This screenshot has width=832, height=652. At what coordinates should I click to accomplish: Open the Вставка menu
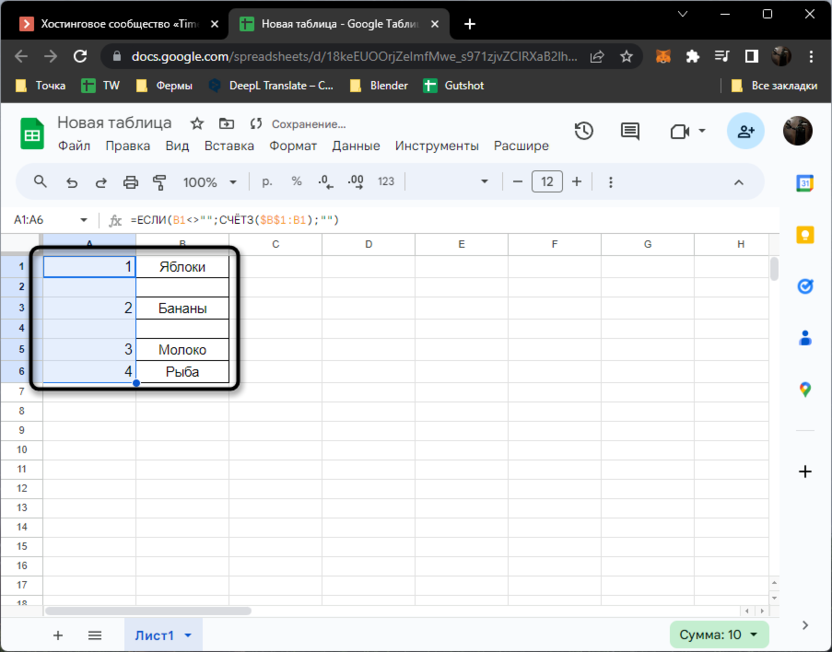tap(229, 146)
